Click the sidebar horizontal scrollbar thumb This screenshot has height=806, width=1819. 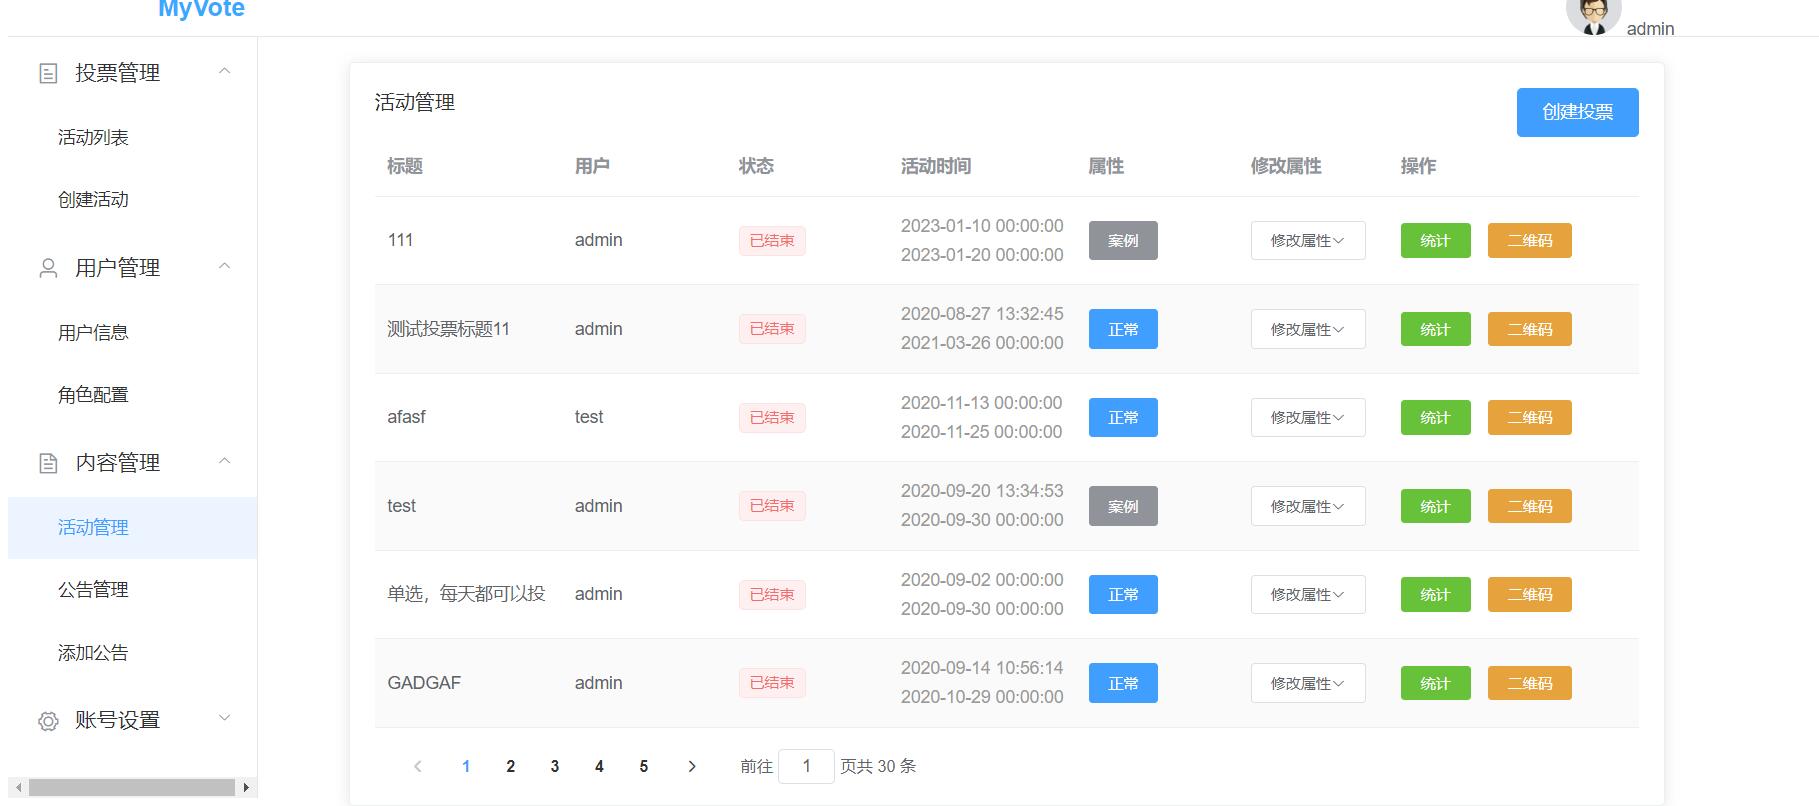pos(132,787)
